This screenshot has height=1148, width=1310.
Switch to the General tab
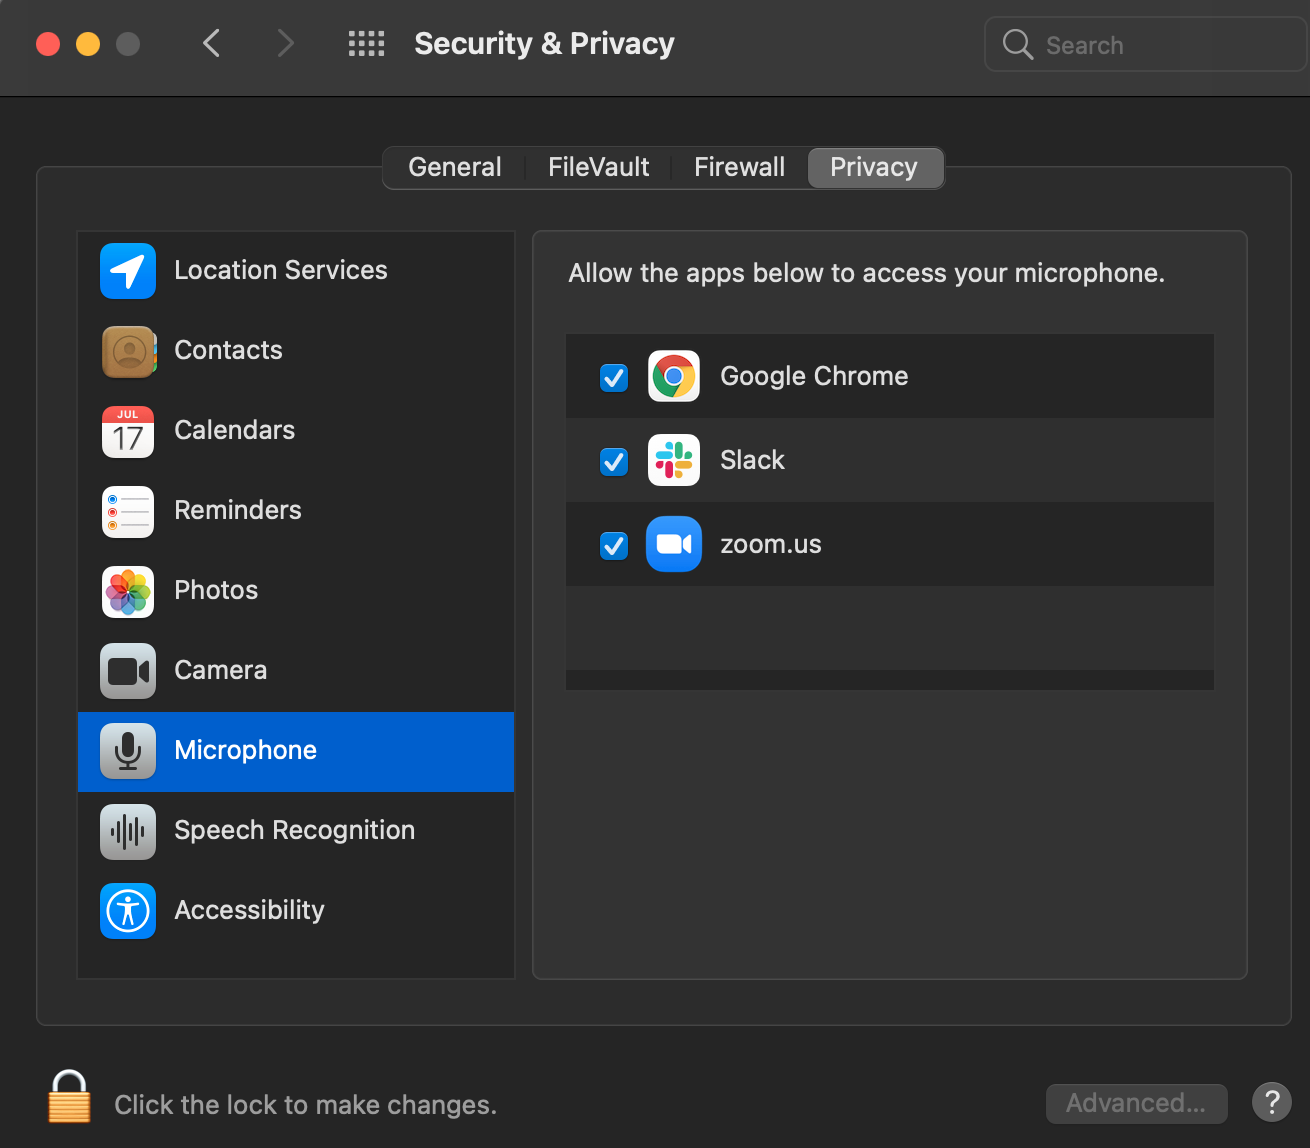pos(454,167)
